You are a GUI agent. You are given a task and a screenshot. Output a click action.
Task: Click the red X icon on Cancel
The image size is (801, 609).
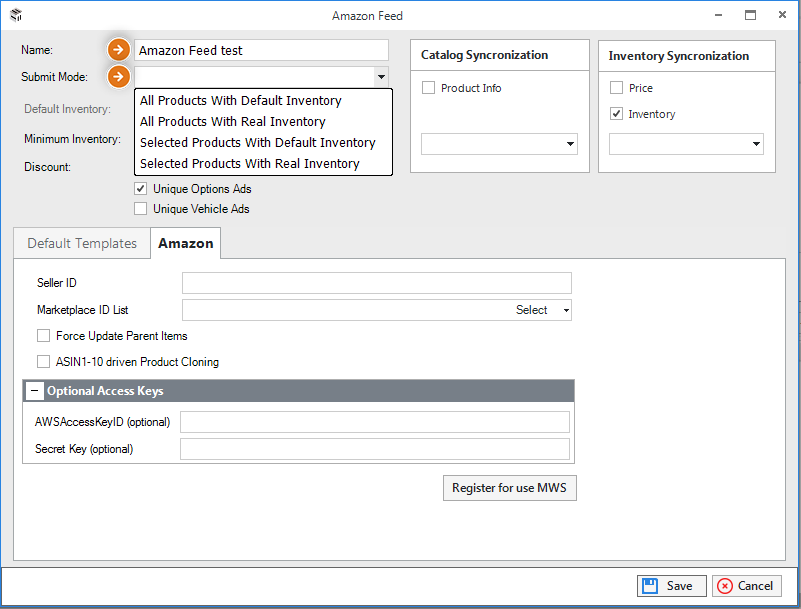click(x=724, y=586)
